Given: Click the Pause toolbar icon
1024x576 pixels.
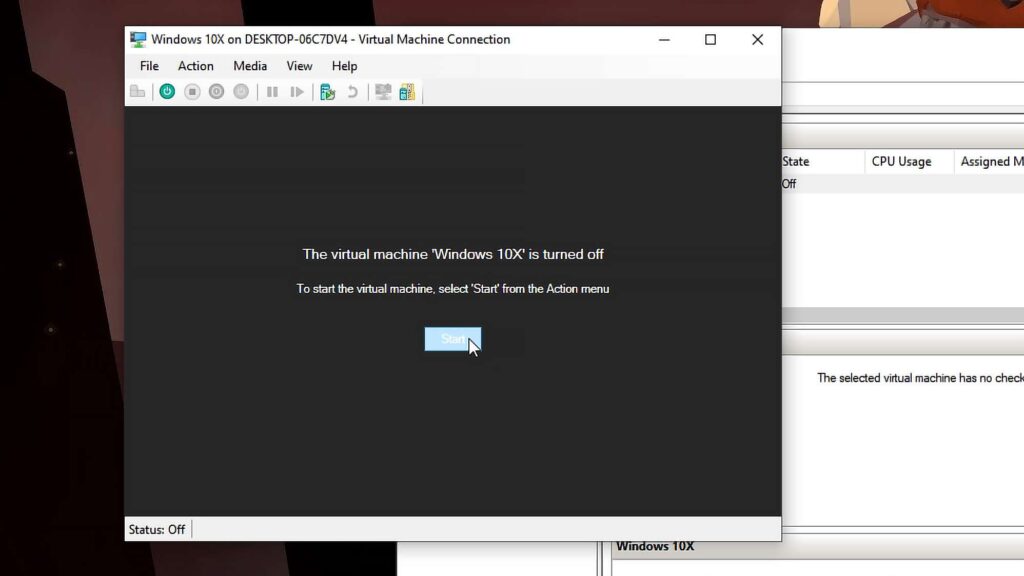Looking at the screenshot, I should click(272, 92).
